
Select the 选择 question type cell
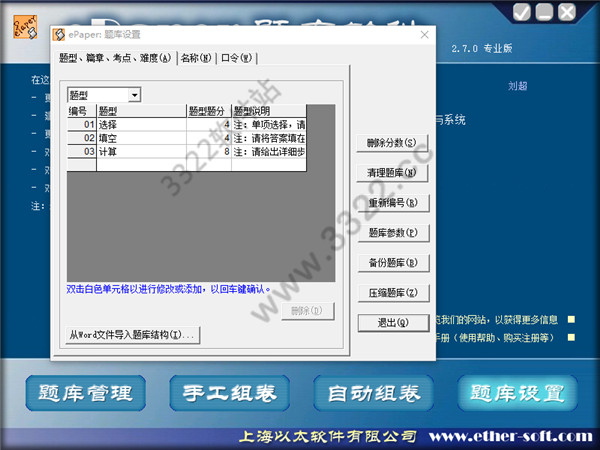tap(141, 124)
